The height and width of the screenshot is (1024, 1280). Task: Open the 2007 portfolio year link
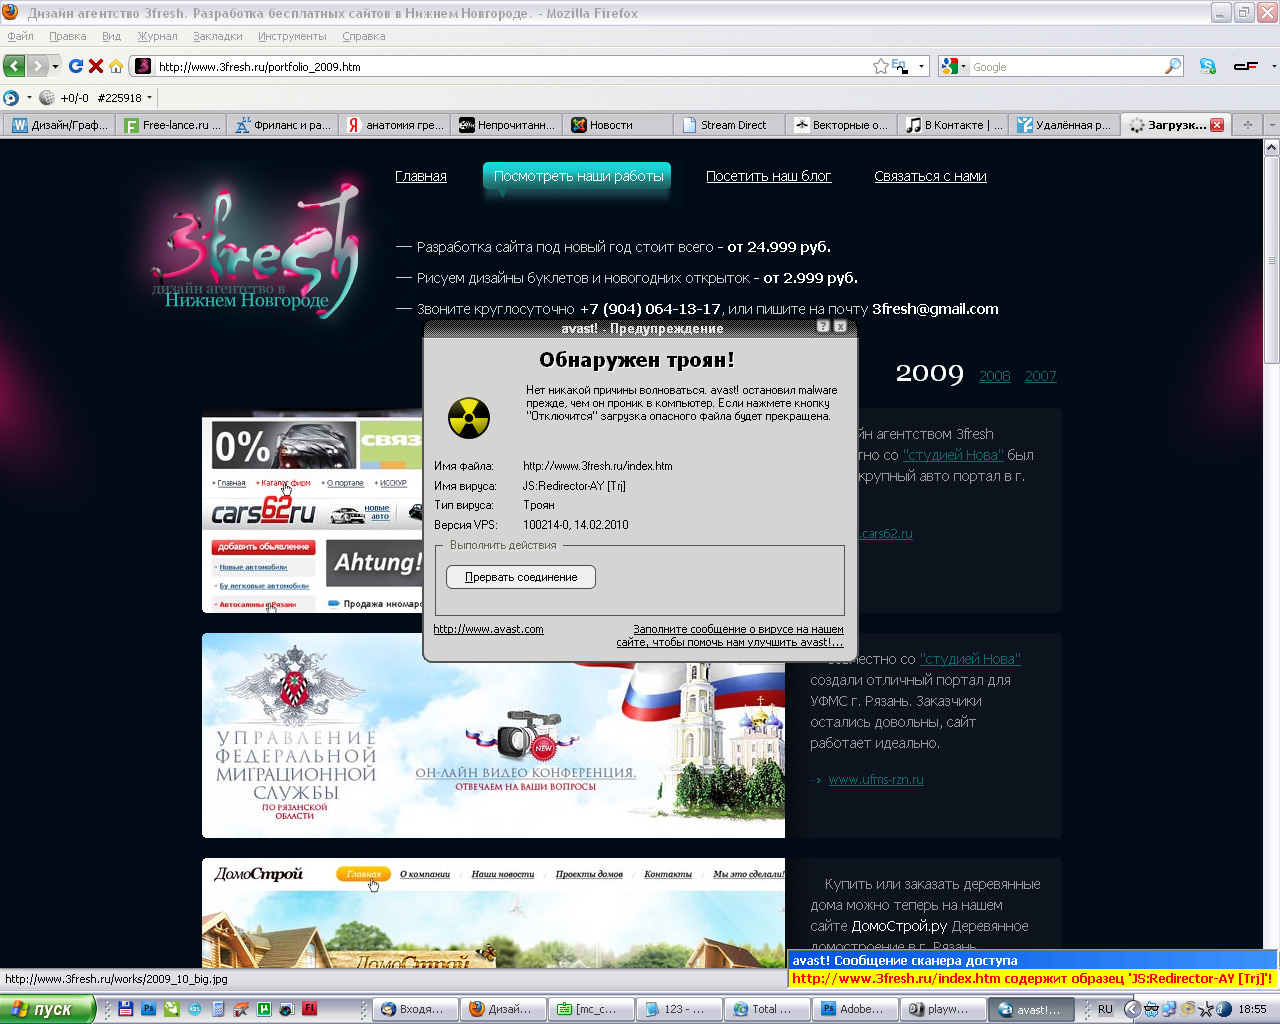tap(1040, 376)
